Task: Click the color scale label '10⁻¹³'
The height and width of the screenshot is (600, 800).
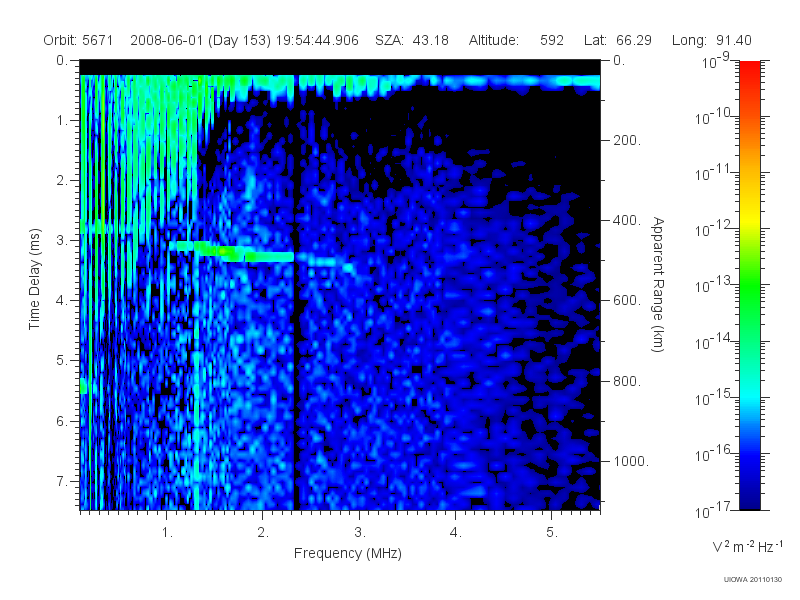Action: [713, 285]
